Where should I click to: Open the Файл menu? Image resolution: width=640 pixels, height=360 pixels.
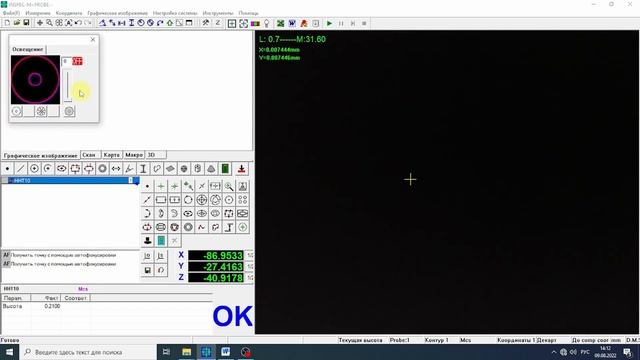coord(11,13)
